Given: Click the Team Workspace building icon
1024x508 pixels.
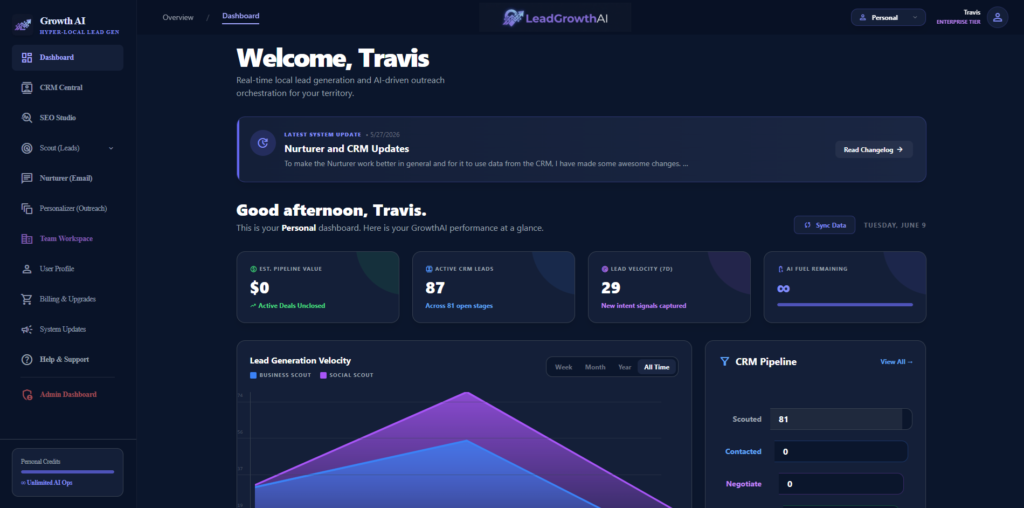Looking at the screenshot, I should pos(27,239).
